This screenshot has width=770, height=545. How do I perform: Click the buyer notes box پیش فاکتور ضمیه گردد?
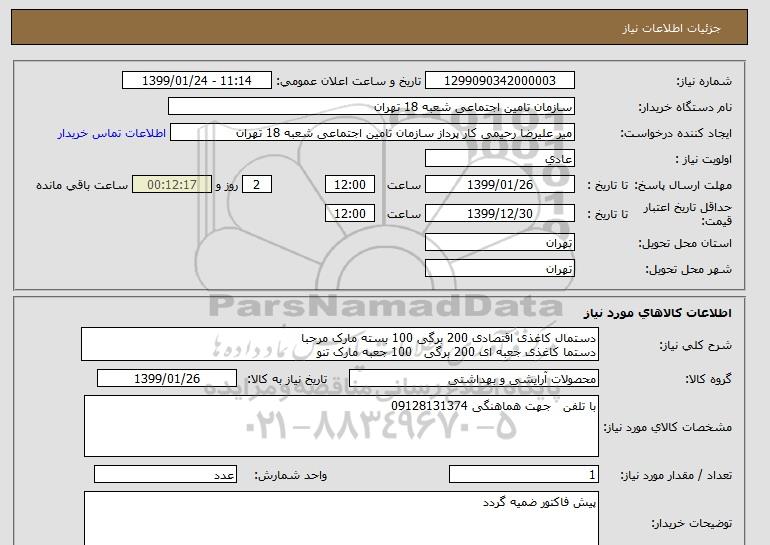[x=341, y=518]
